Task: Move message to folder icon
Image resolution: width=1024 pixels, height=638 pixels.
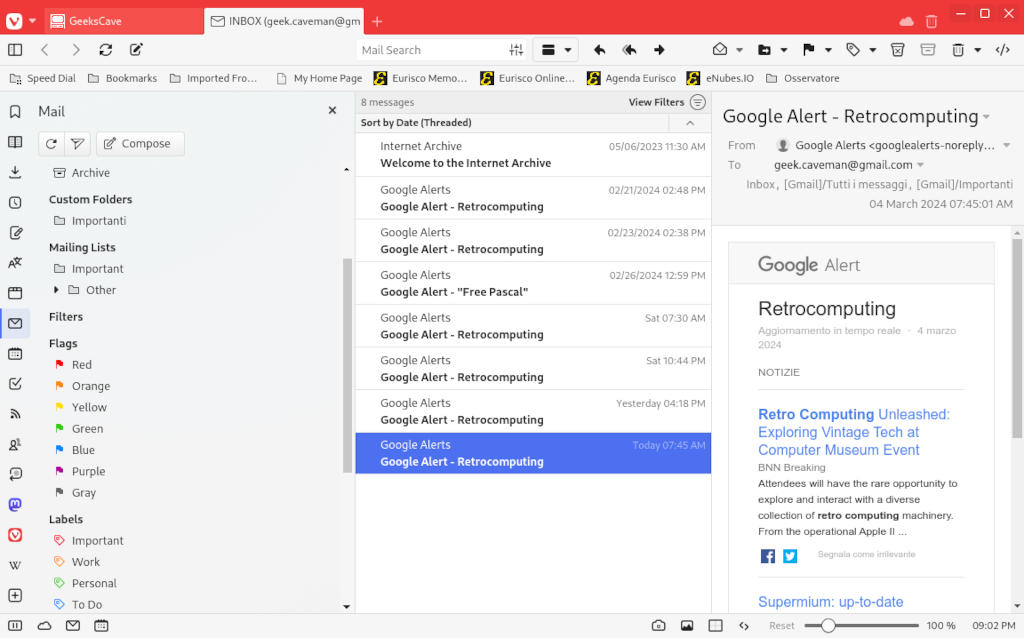Action: [x=764, y=50]
